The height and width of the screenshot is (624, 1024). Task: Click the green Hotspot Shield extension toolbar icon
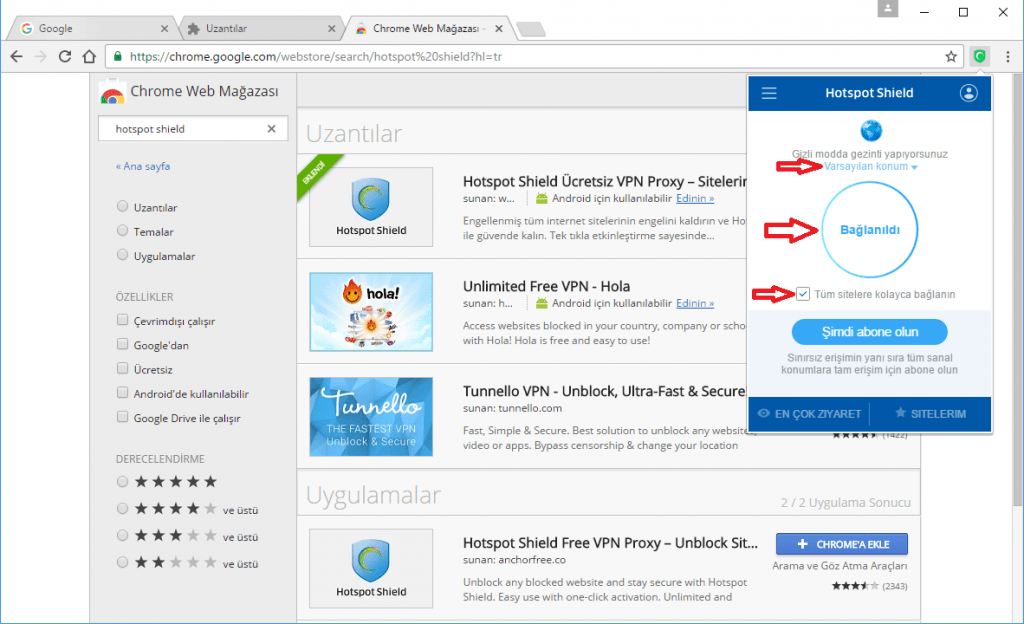(x=979, y=57)
